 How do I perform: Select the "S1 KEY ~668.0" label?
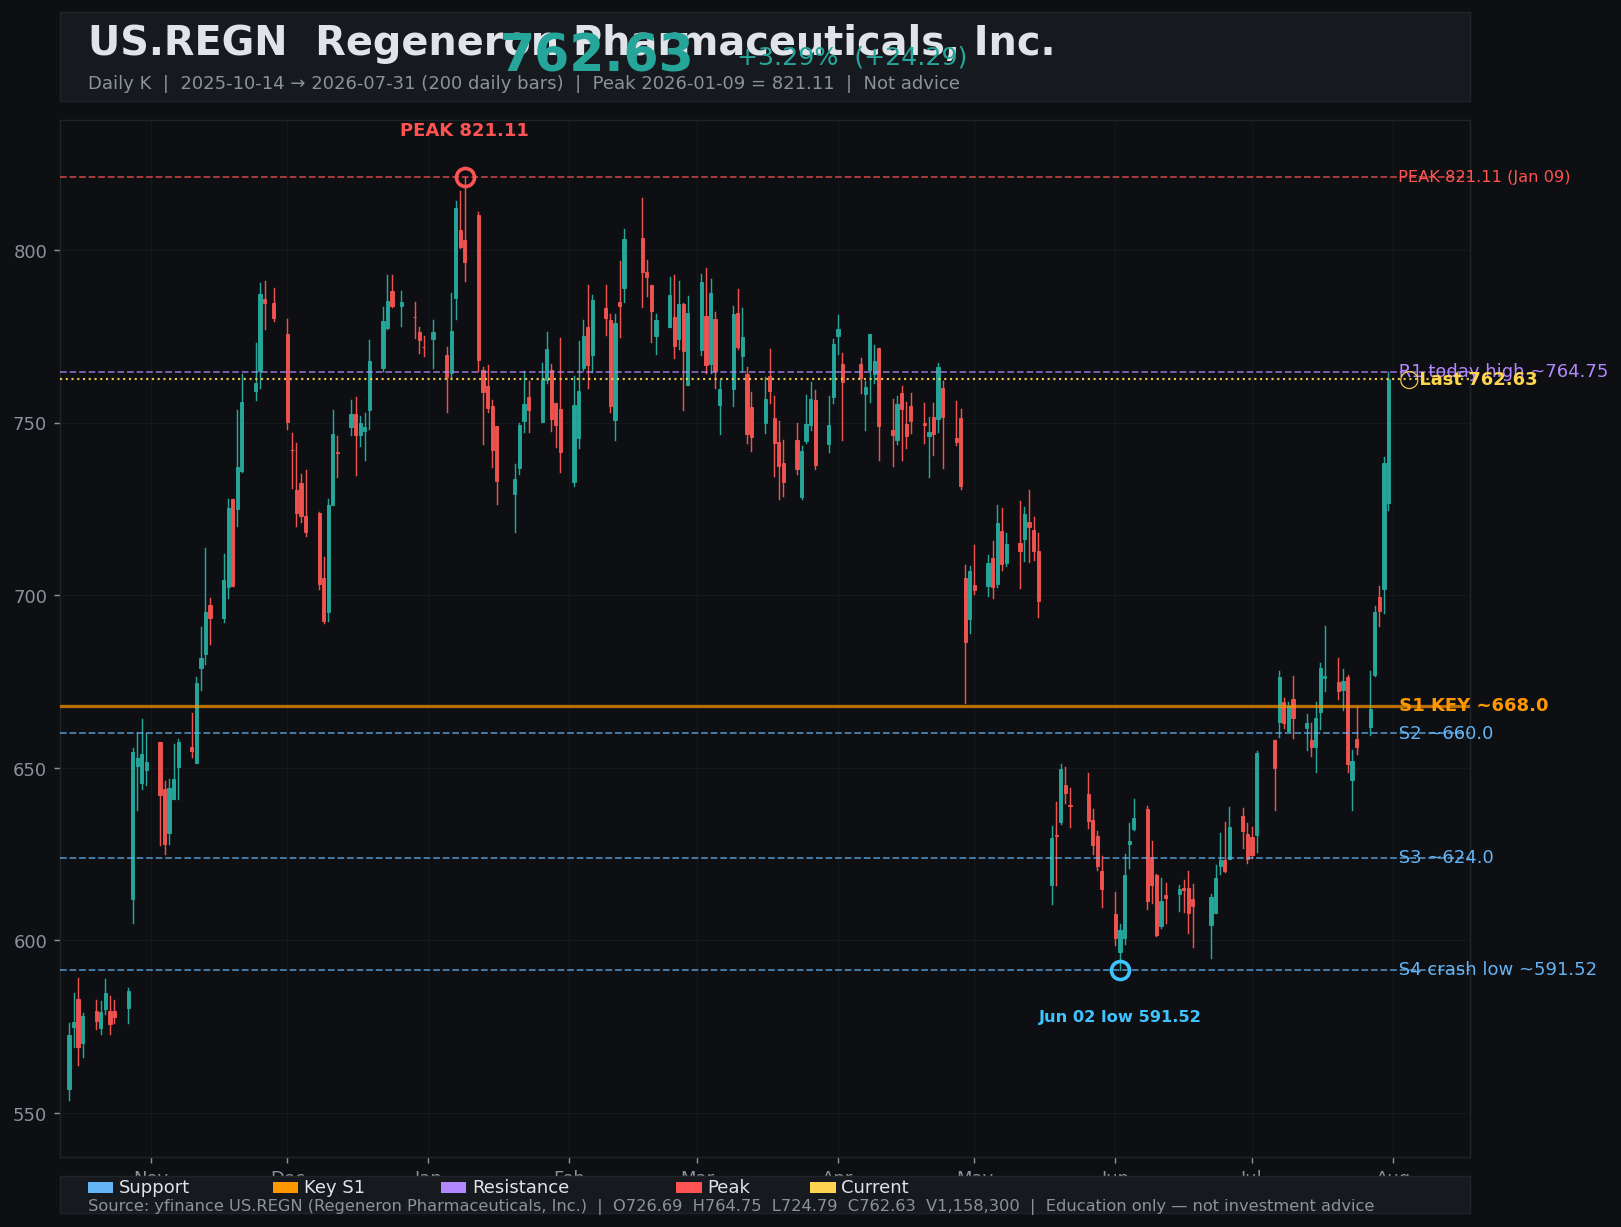(x=1473, y=706)
